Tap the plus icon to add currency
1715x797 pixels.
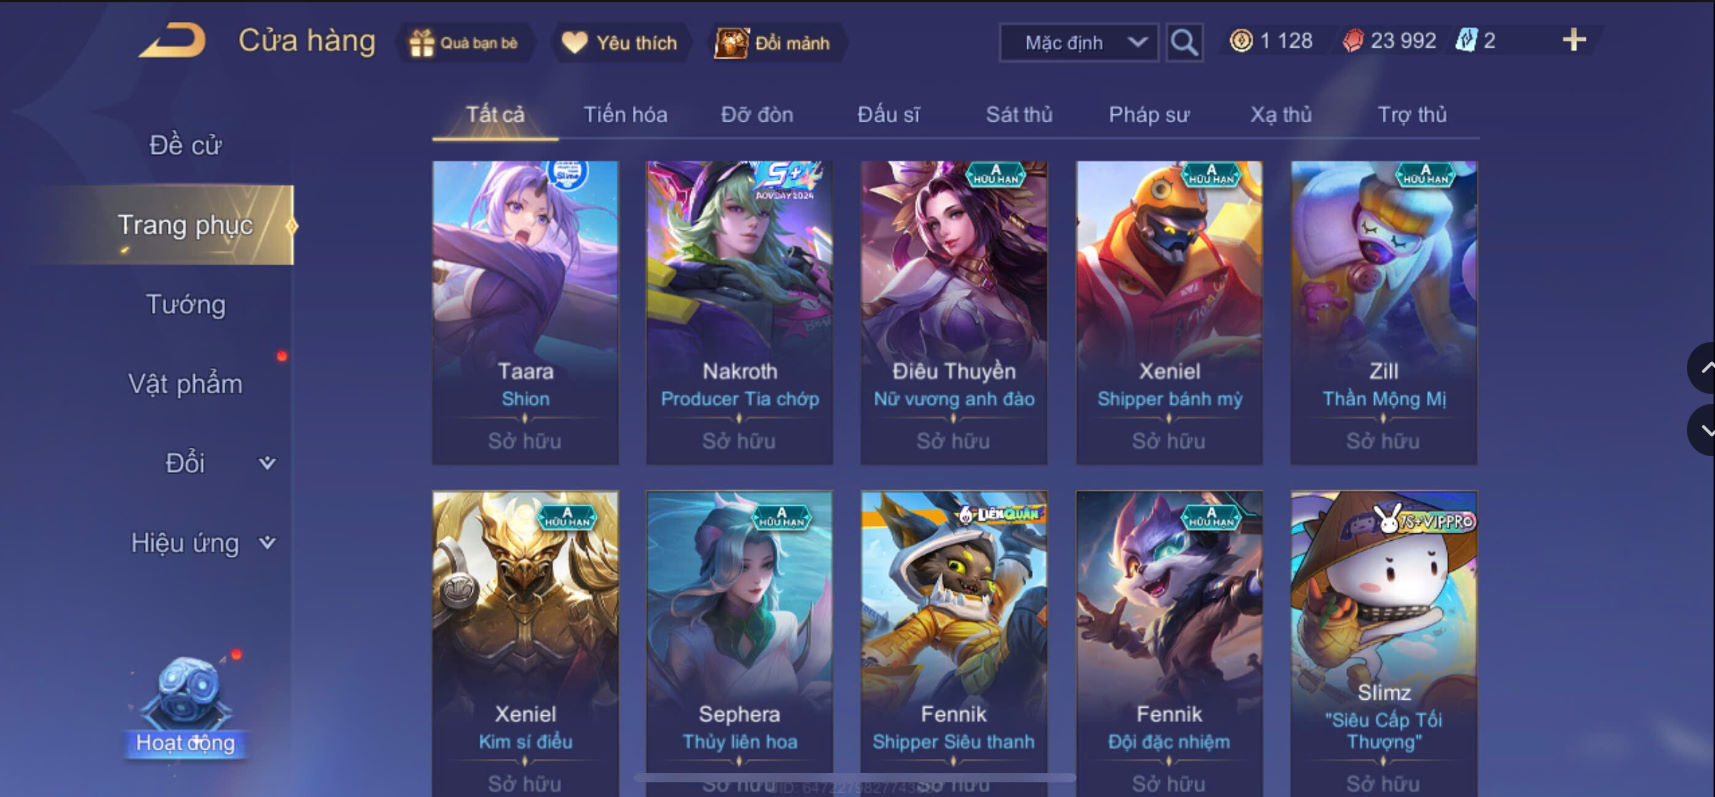pos(1574,40)
